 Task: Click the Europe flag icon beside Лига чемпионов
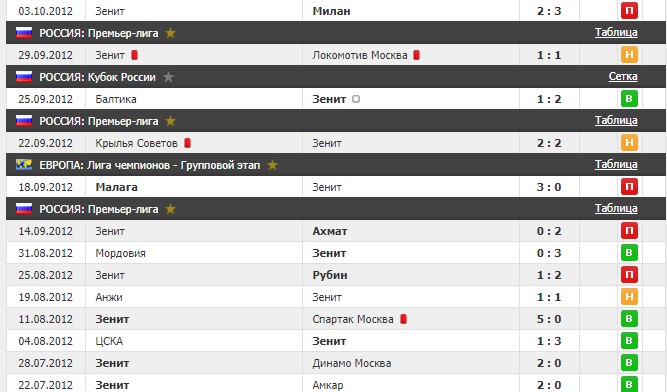point(24,165)
